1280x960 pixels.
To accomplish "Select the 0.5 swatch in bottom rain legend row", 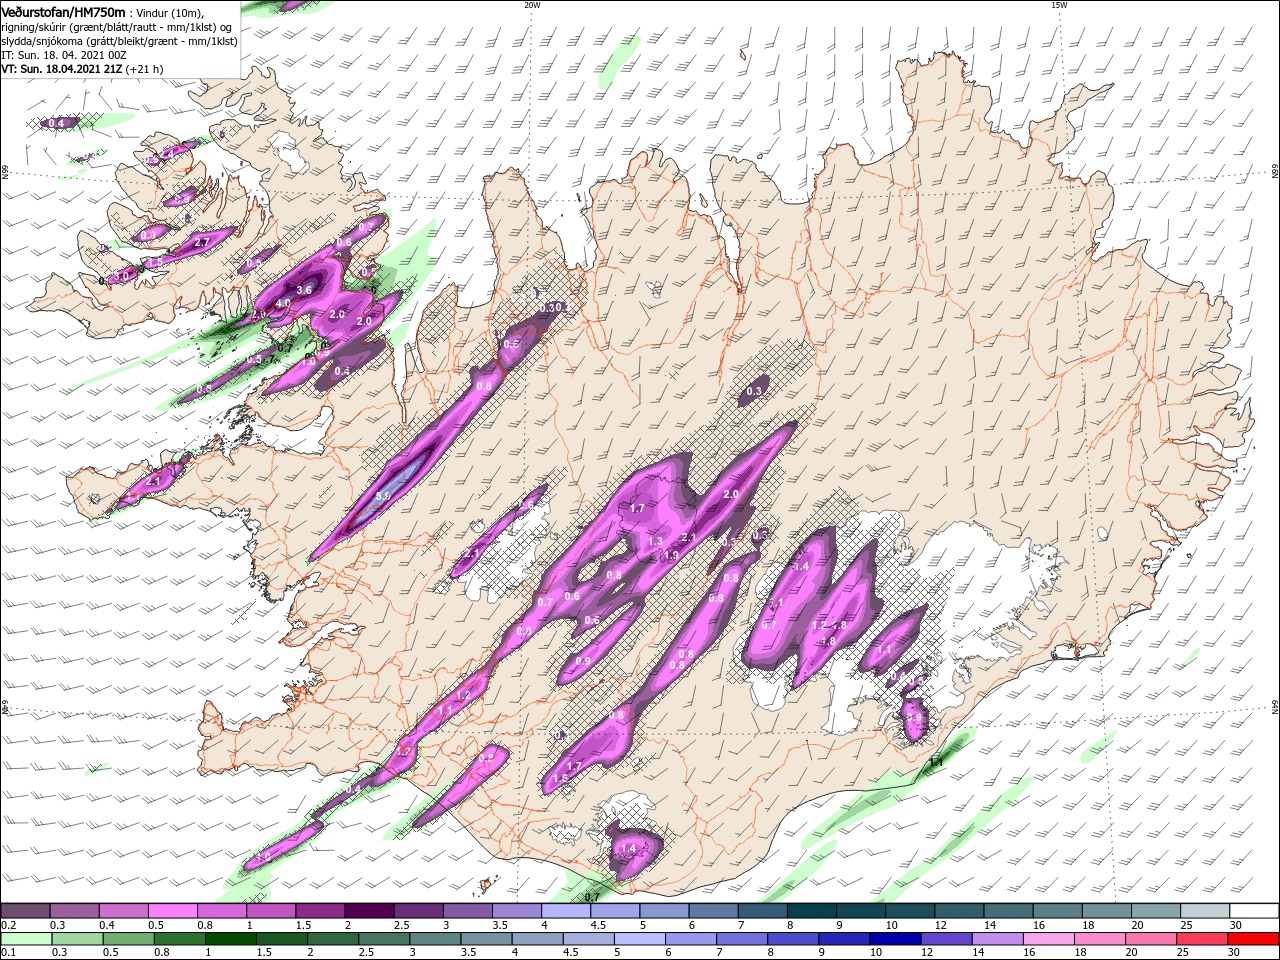I will point(129,939).
